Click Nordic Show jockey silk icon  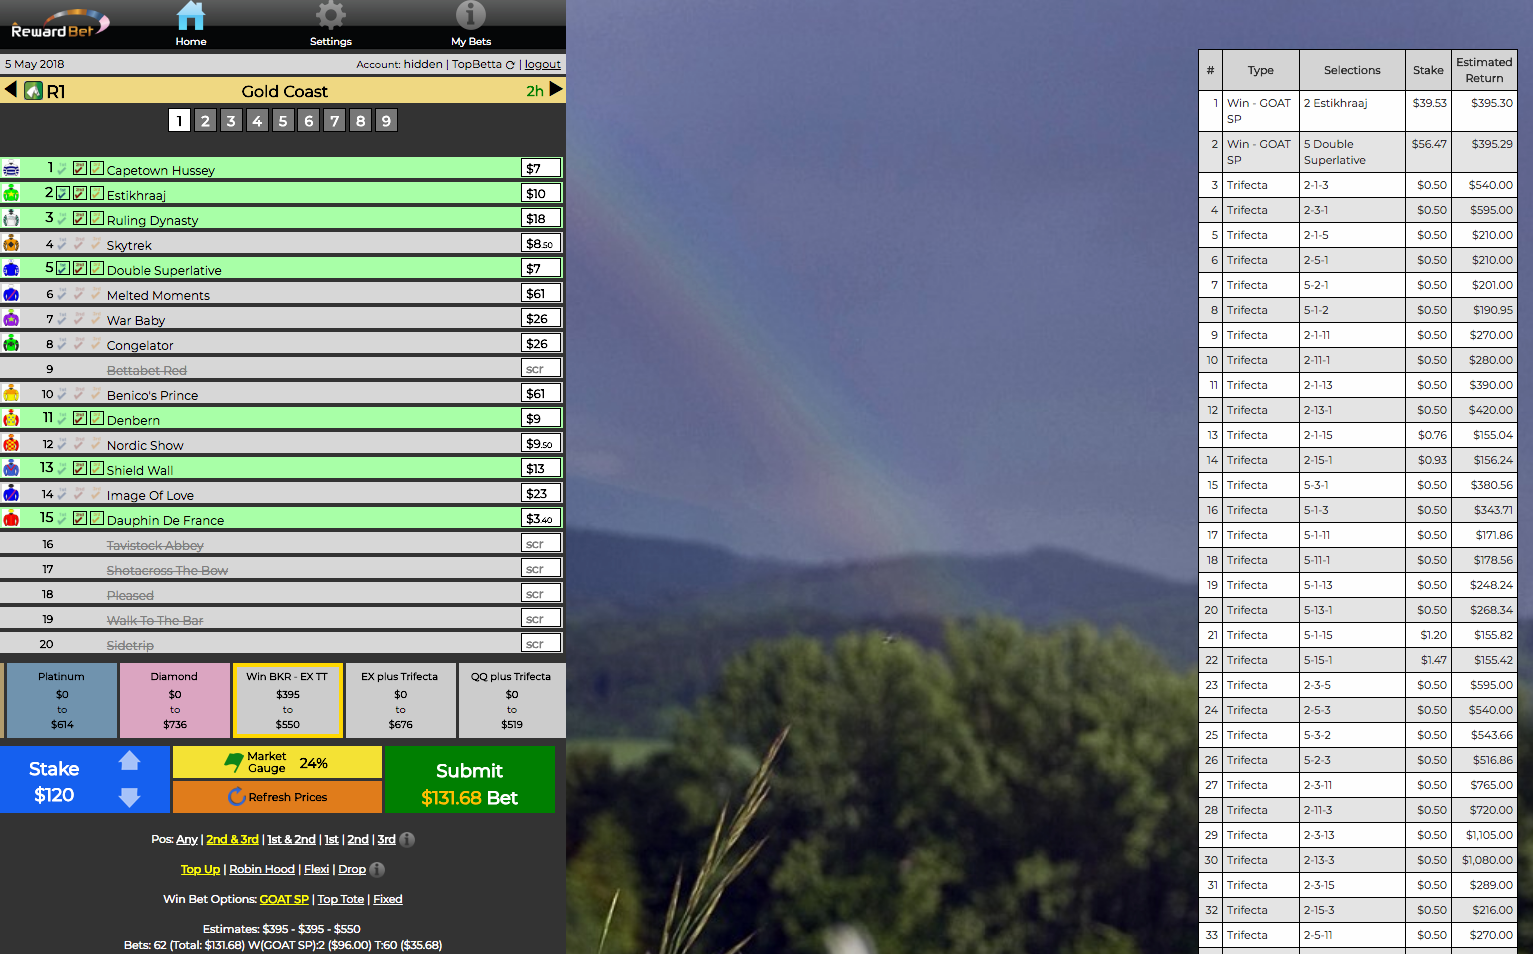[x=11, y=444]
